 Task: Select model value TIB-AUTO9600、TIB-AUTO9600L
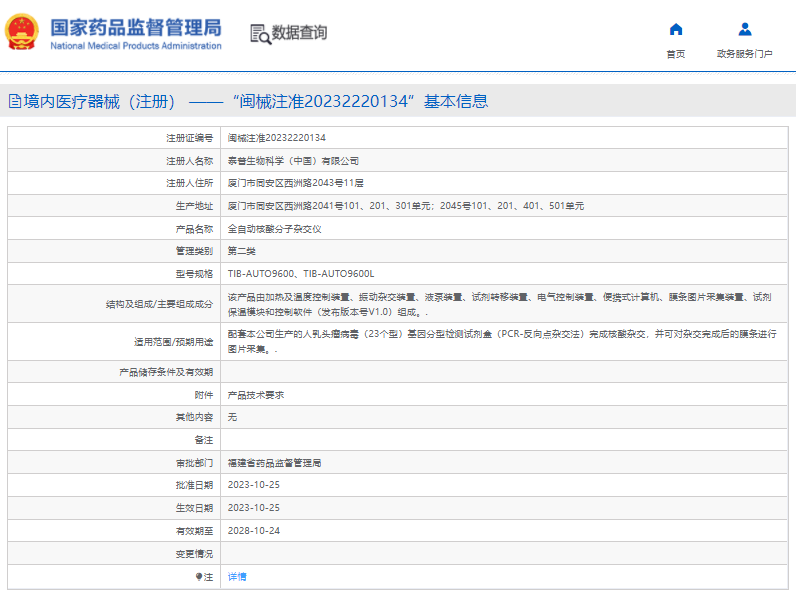pyautogui.click(x=301, y=274)
